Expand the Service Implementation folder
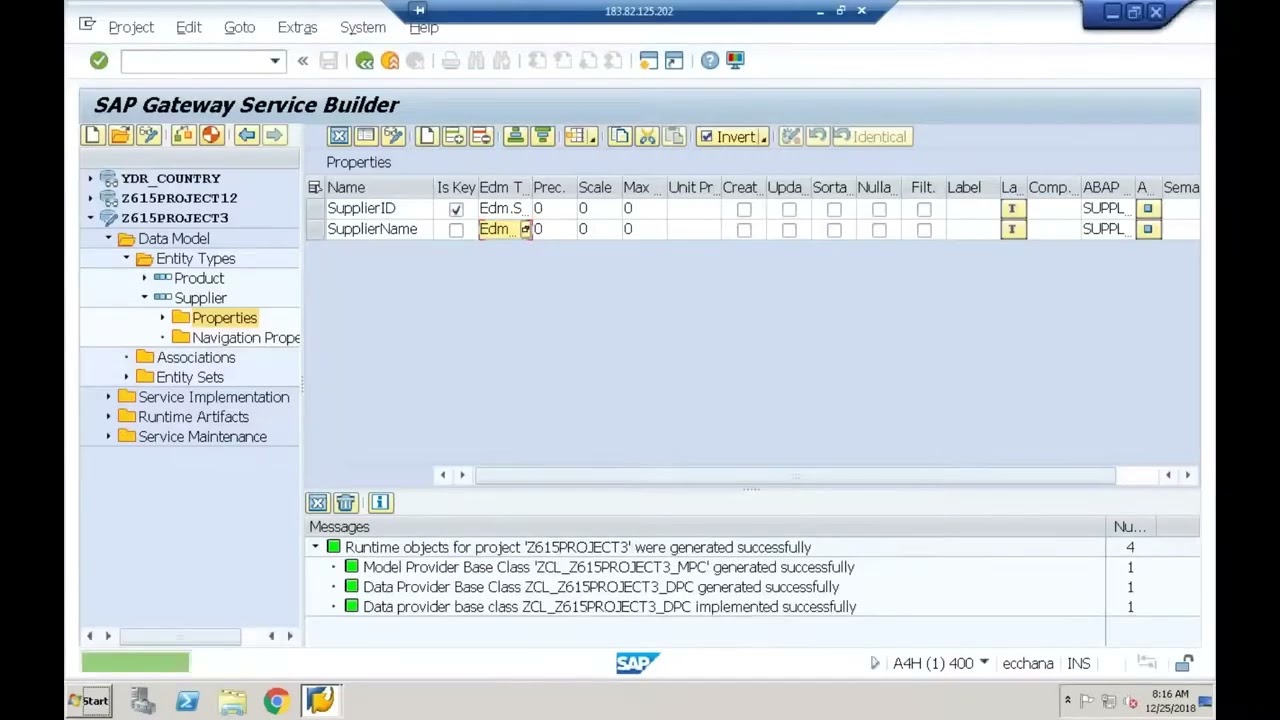 109,397
